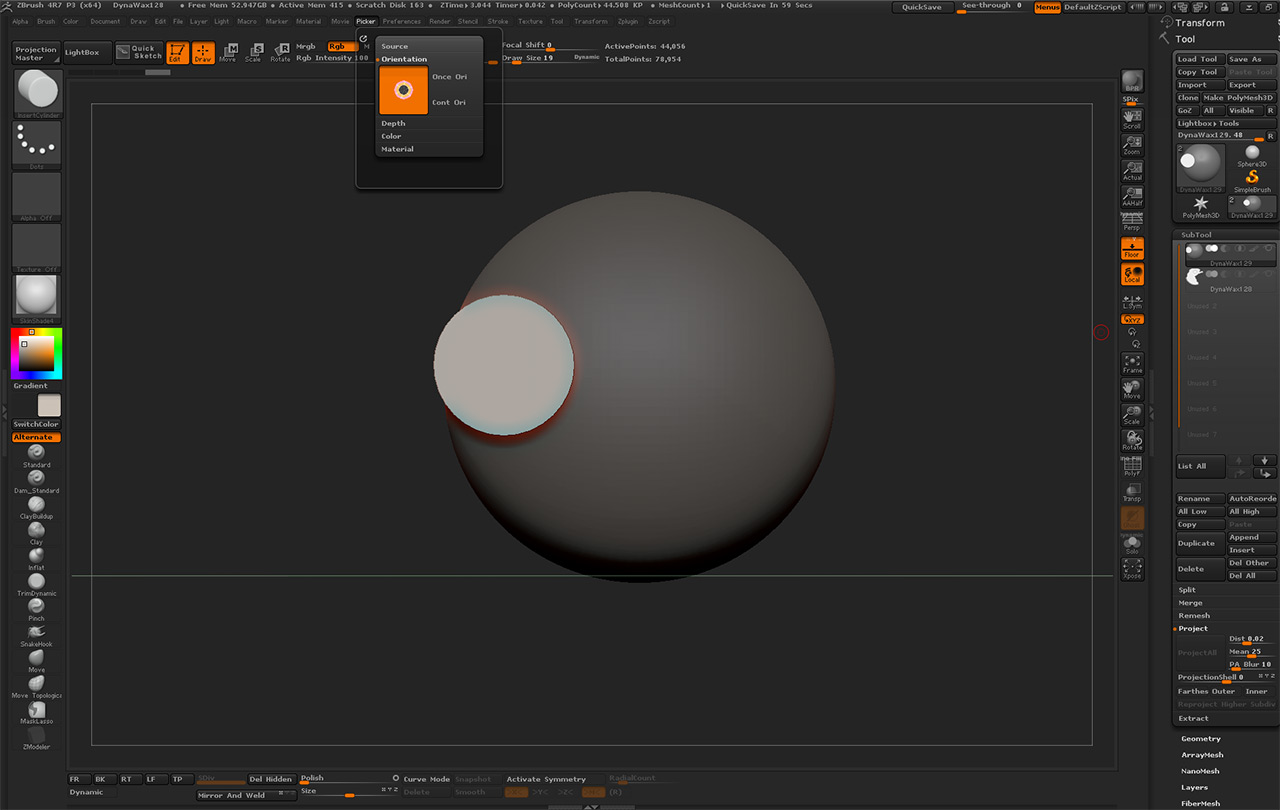The image size is (1280, 810).
Task: Click the Load Tool button
Action: (x=1199, y=59)
